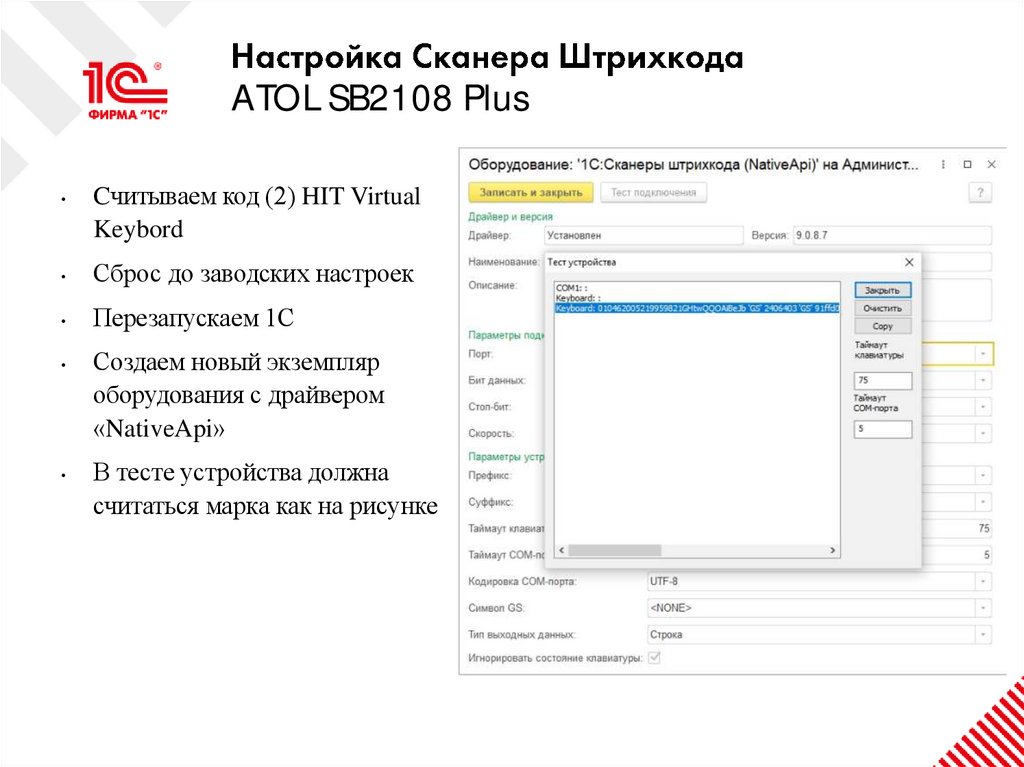The image size is (1024, 767).
Task: Open the question mark help button
Action: (x=980, y=193)
